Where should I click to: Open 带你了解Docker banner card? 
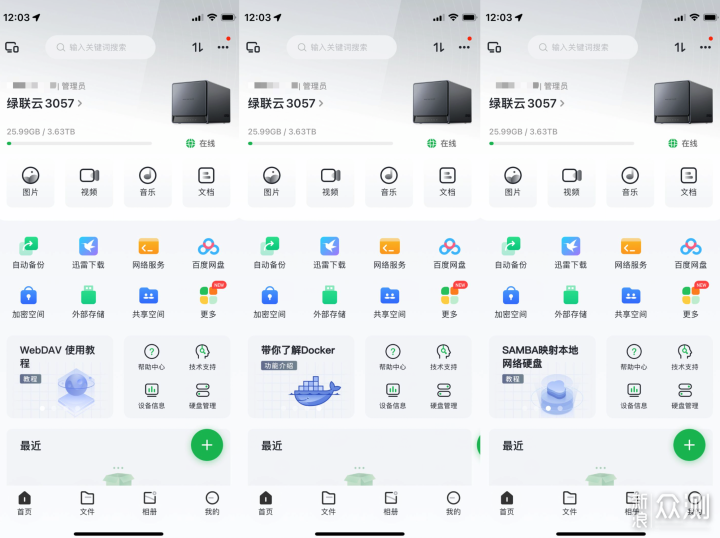301,376
